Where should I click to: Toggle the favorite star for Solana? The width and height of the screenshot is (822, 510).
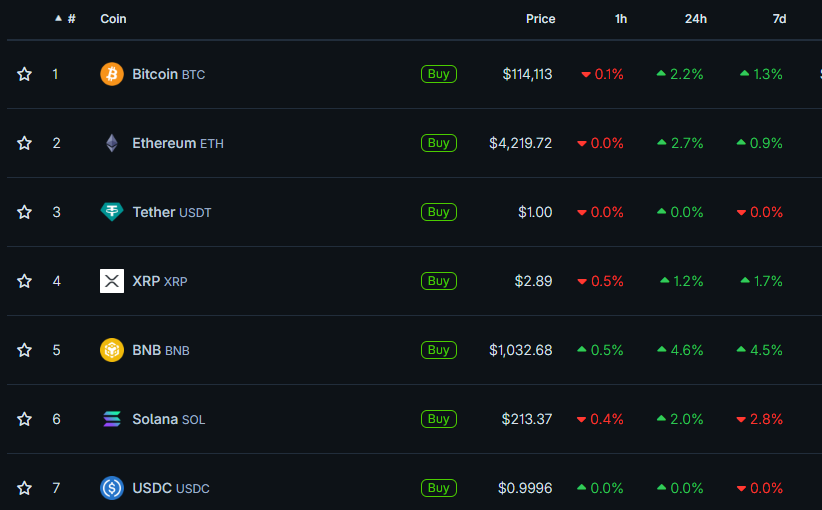tap(25, 419)
